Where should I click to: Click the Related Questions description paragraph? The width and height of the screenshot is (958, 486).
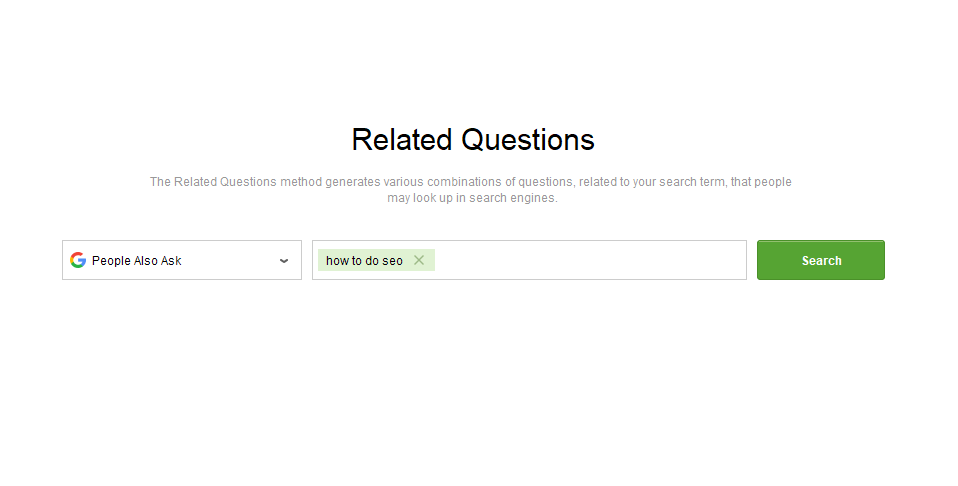click(471, 190)
